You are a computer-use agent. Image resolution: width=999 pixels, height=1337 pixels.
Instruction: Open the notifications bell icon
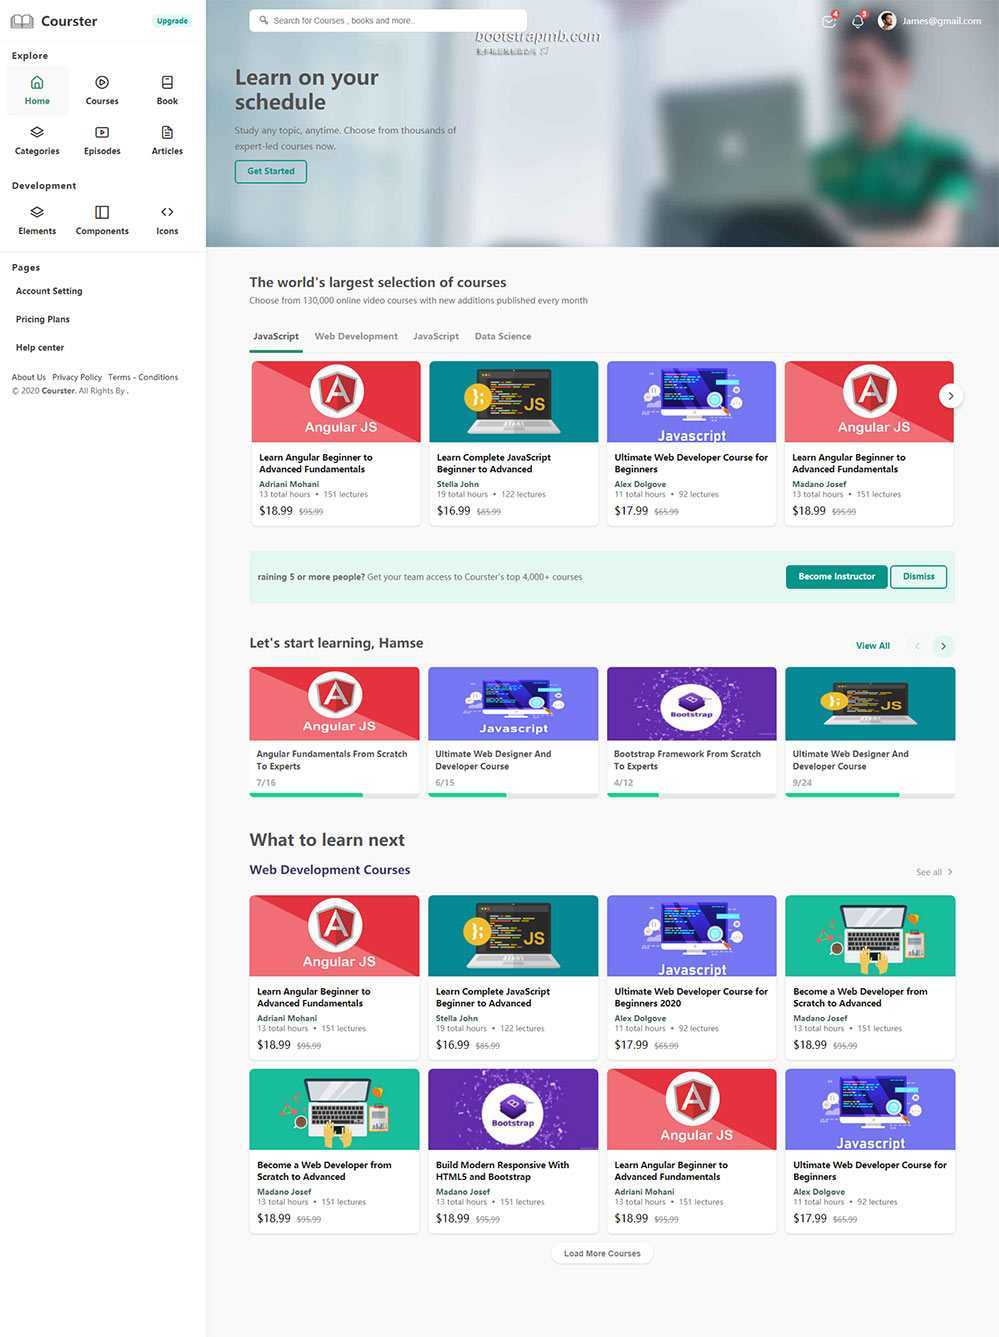click(x=857, y=21)
